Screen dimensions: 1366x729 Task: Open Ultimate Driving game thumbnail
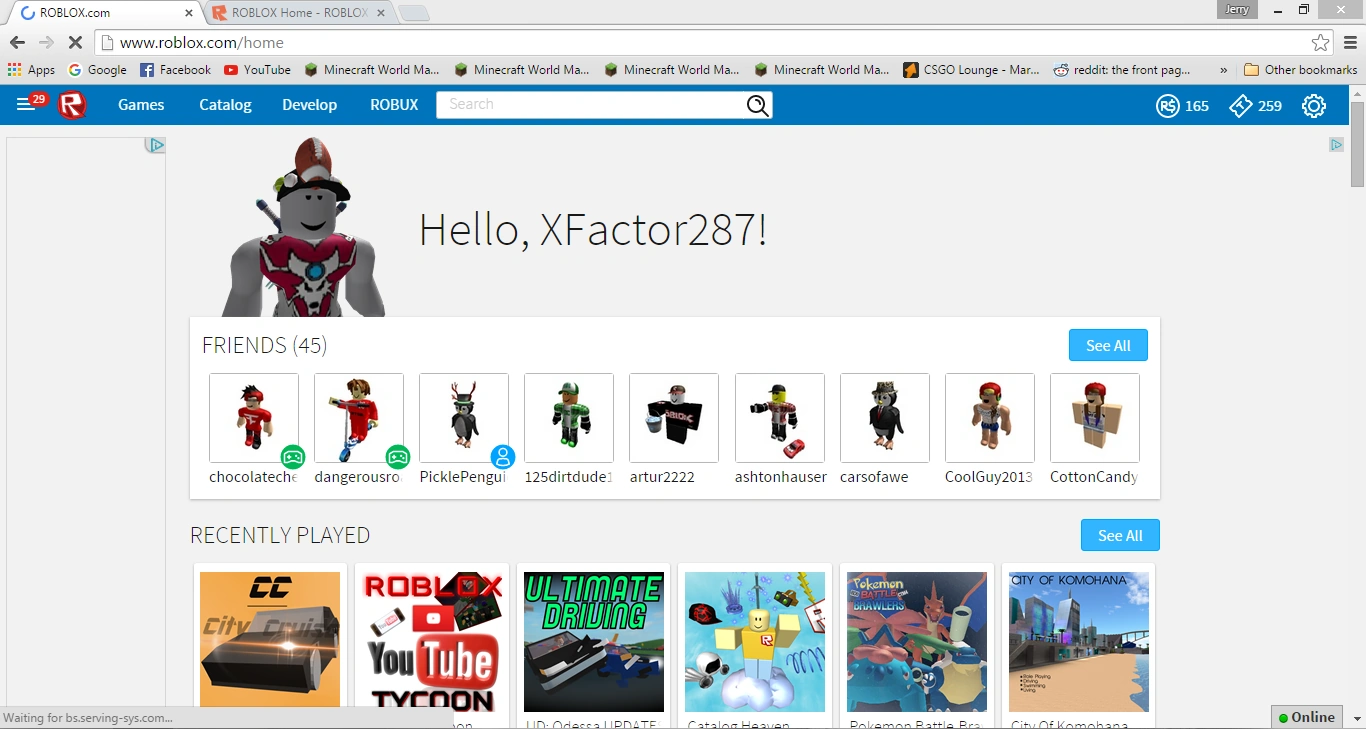point(594,641)
